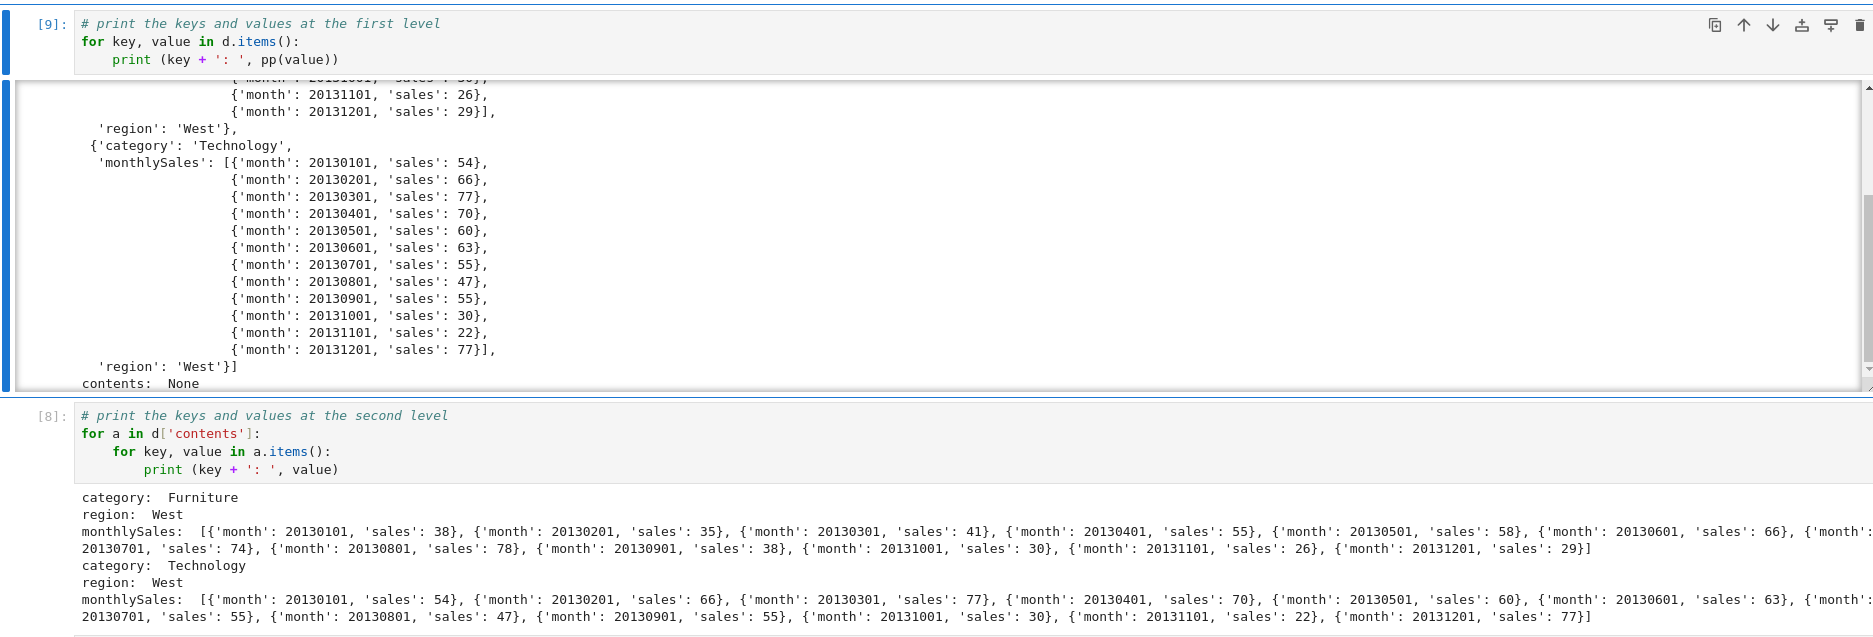Click the 'contents' string in cell 8
The image size is (1873, 637).
click(x=206, y=434)
